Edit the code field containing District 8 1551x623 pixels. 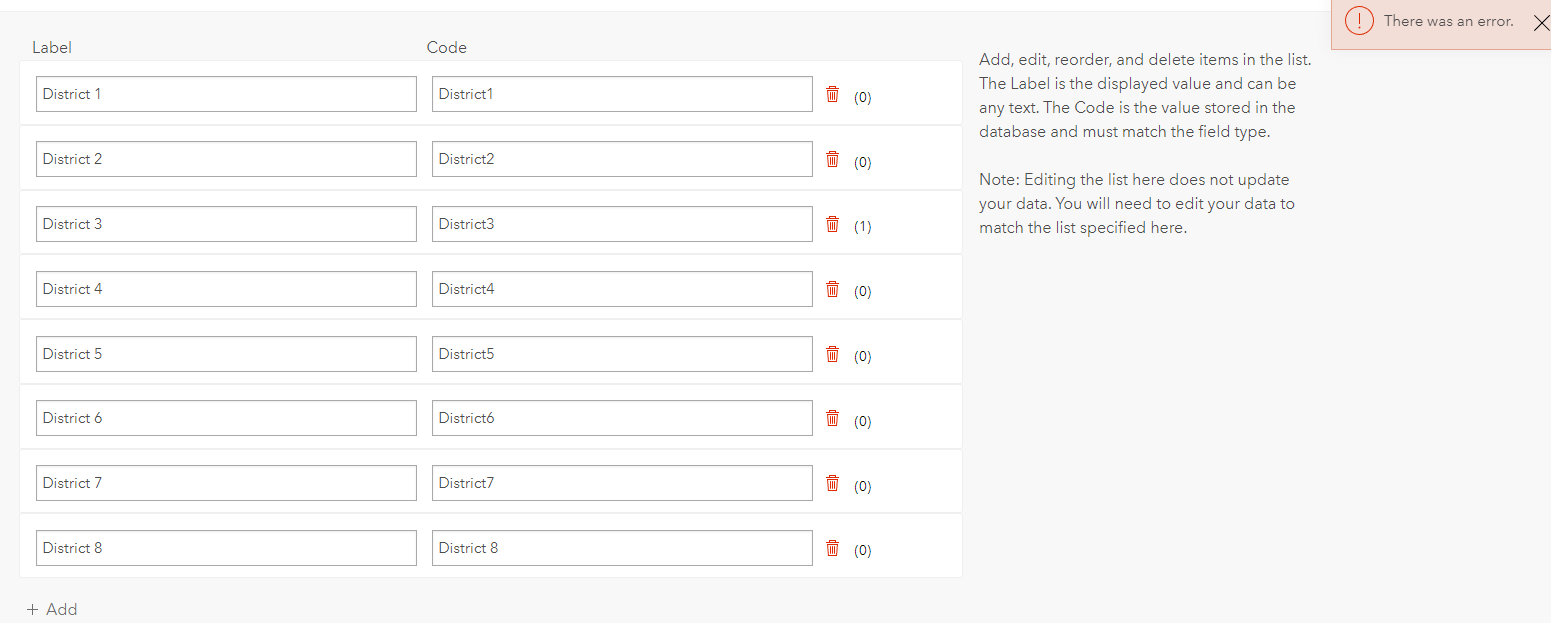(622, 548)
